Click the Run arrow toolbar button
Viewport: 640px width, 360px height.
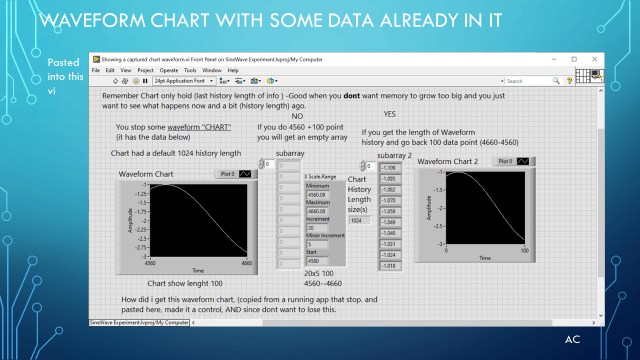pyautogui.click(x=115, y=81)
